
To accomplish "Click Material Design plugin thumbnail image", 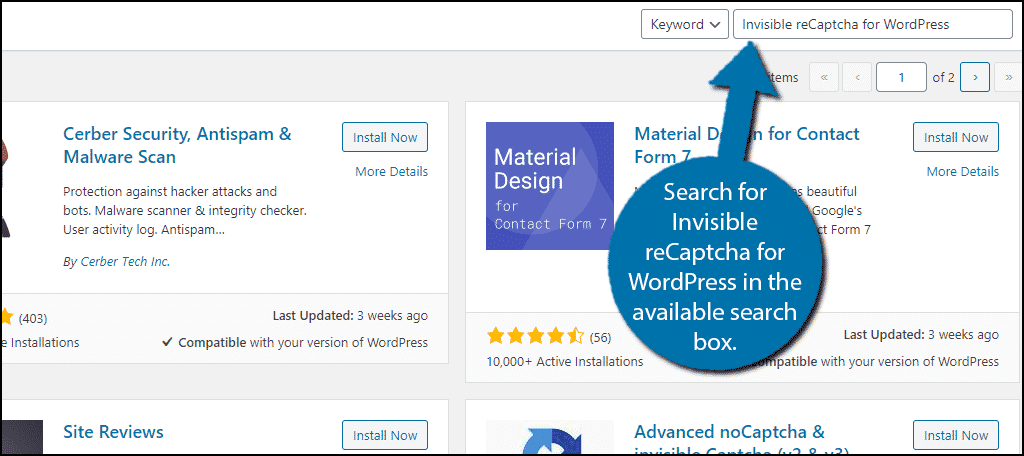I will pos(550,186).
